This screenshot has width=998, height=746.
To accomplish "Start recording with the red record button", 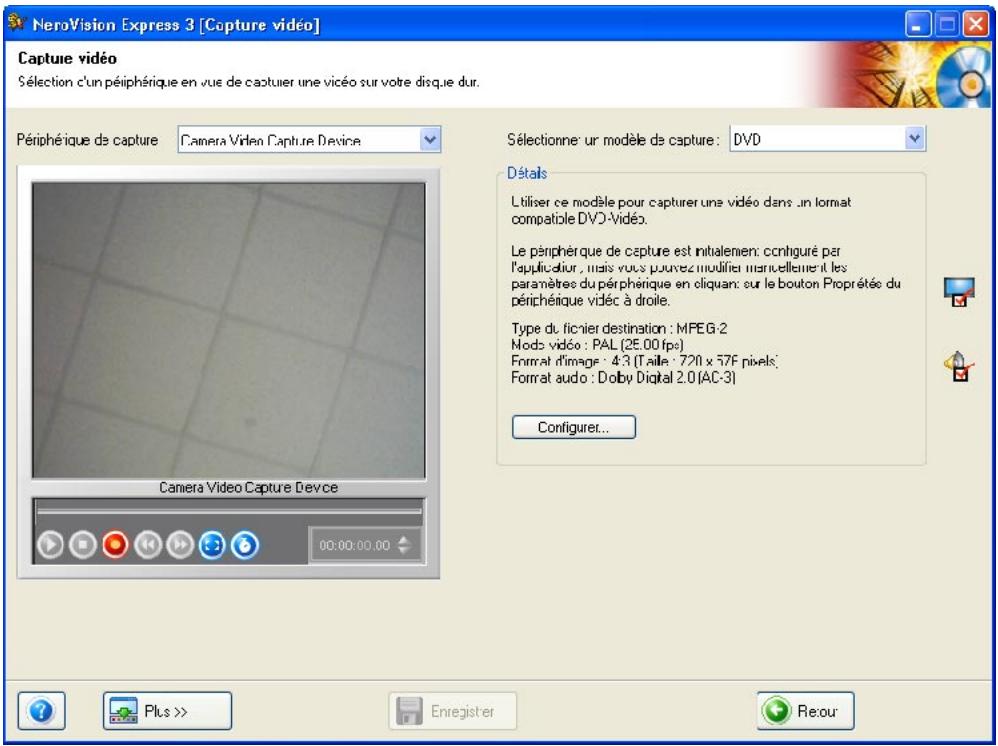I will point(115,545).
